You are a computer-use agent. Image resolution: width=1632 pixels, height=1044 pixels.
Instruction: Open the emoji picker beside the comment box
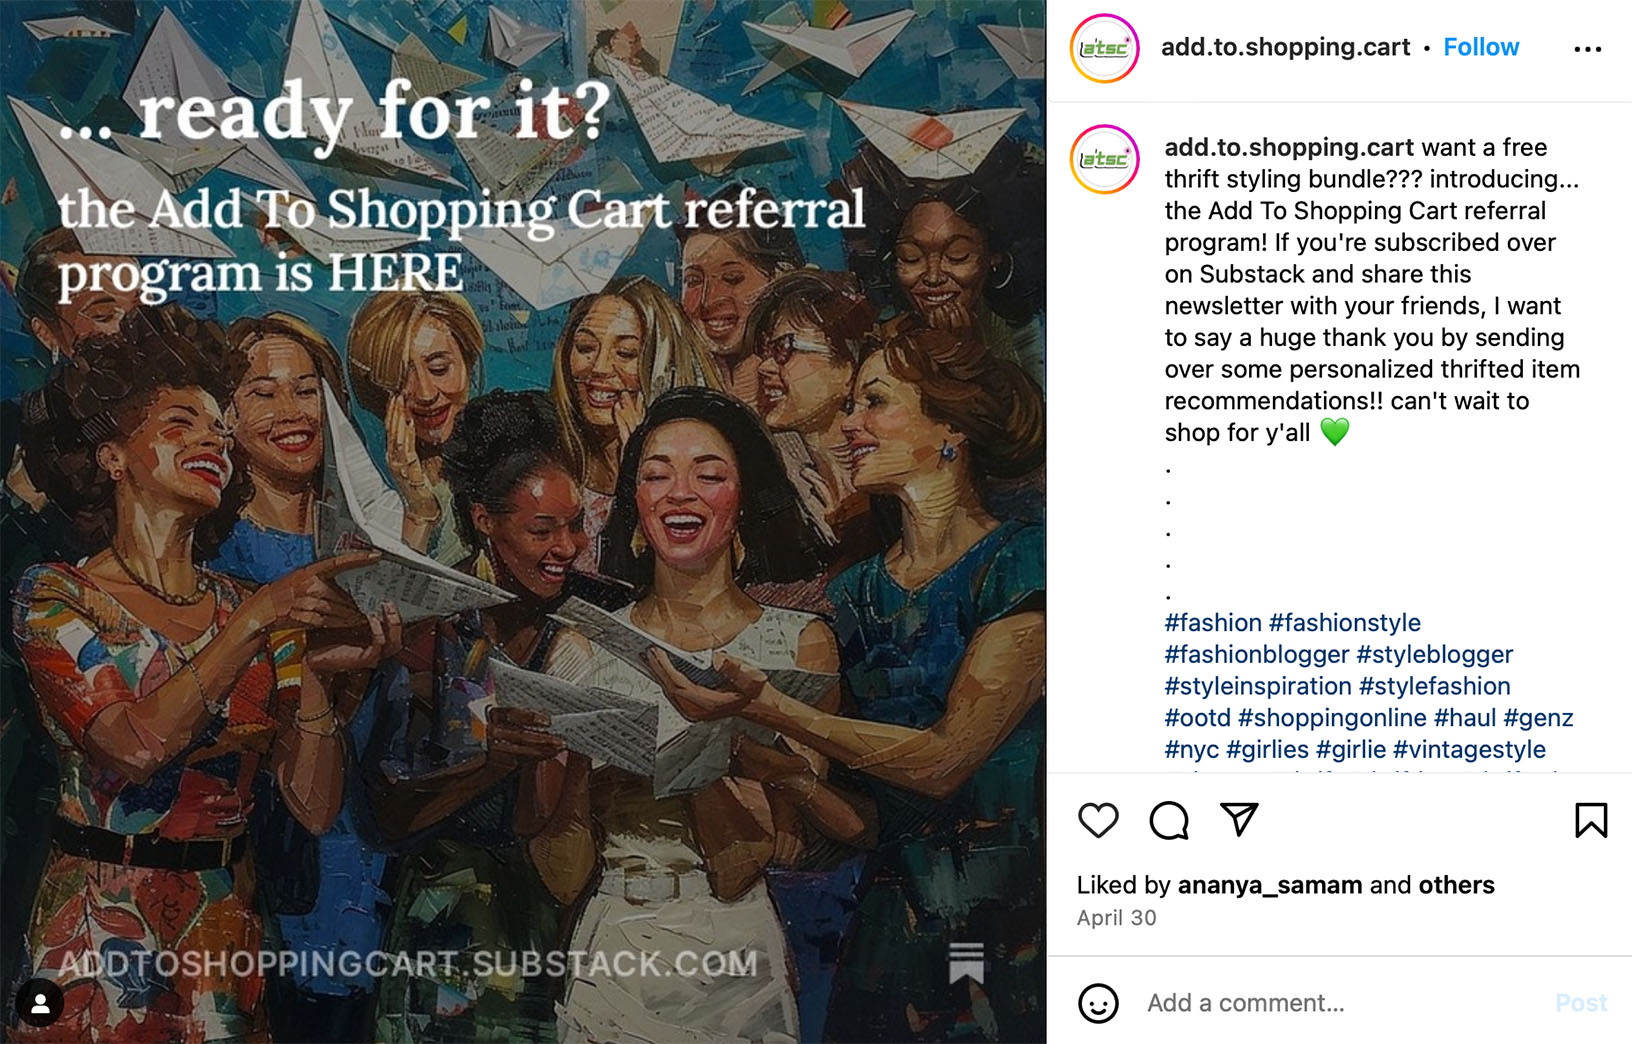point(1099,1003)
